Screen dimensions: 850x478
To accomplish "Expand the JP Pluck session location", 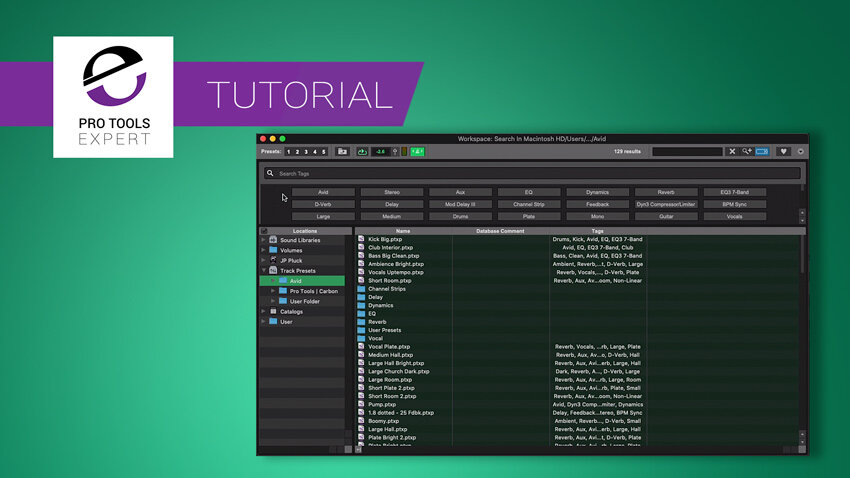I will 264,261.
